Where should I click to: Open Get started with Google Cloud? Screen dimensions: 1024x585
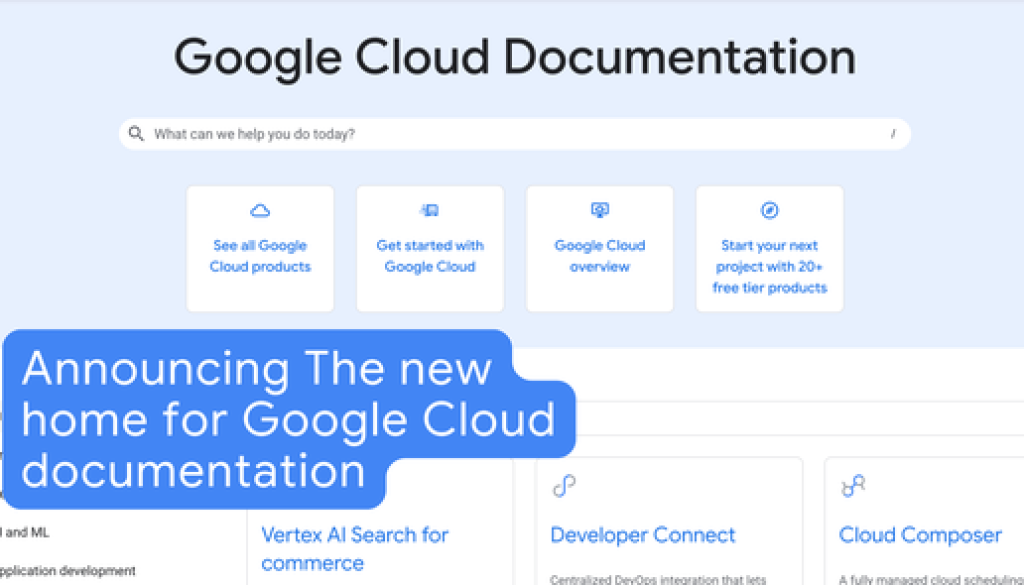click(429, 256)
